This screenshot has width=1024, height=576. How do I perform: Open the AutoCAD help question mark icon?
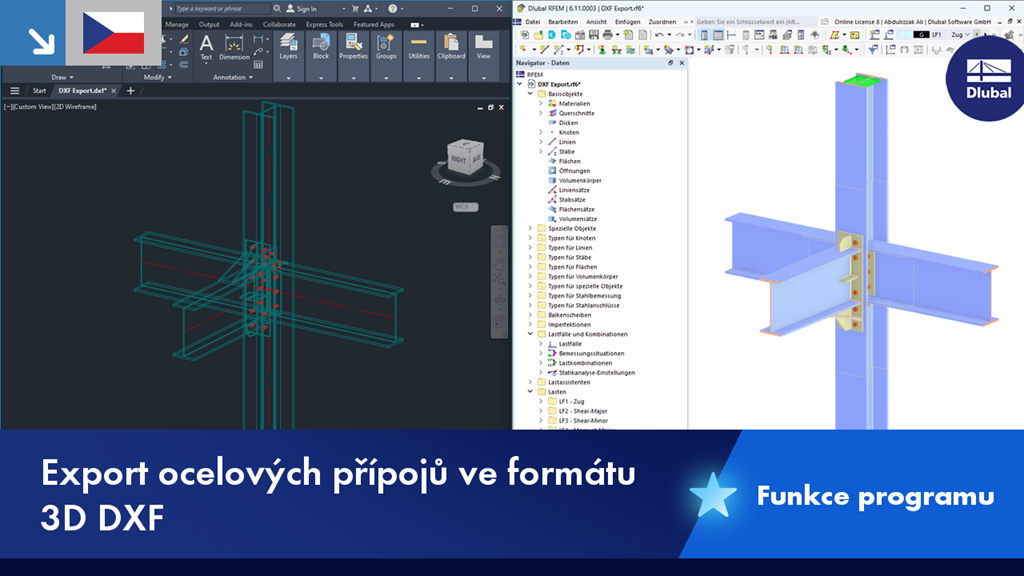point(392,8)
